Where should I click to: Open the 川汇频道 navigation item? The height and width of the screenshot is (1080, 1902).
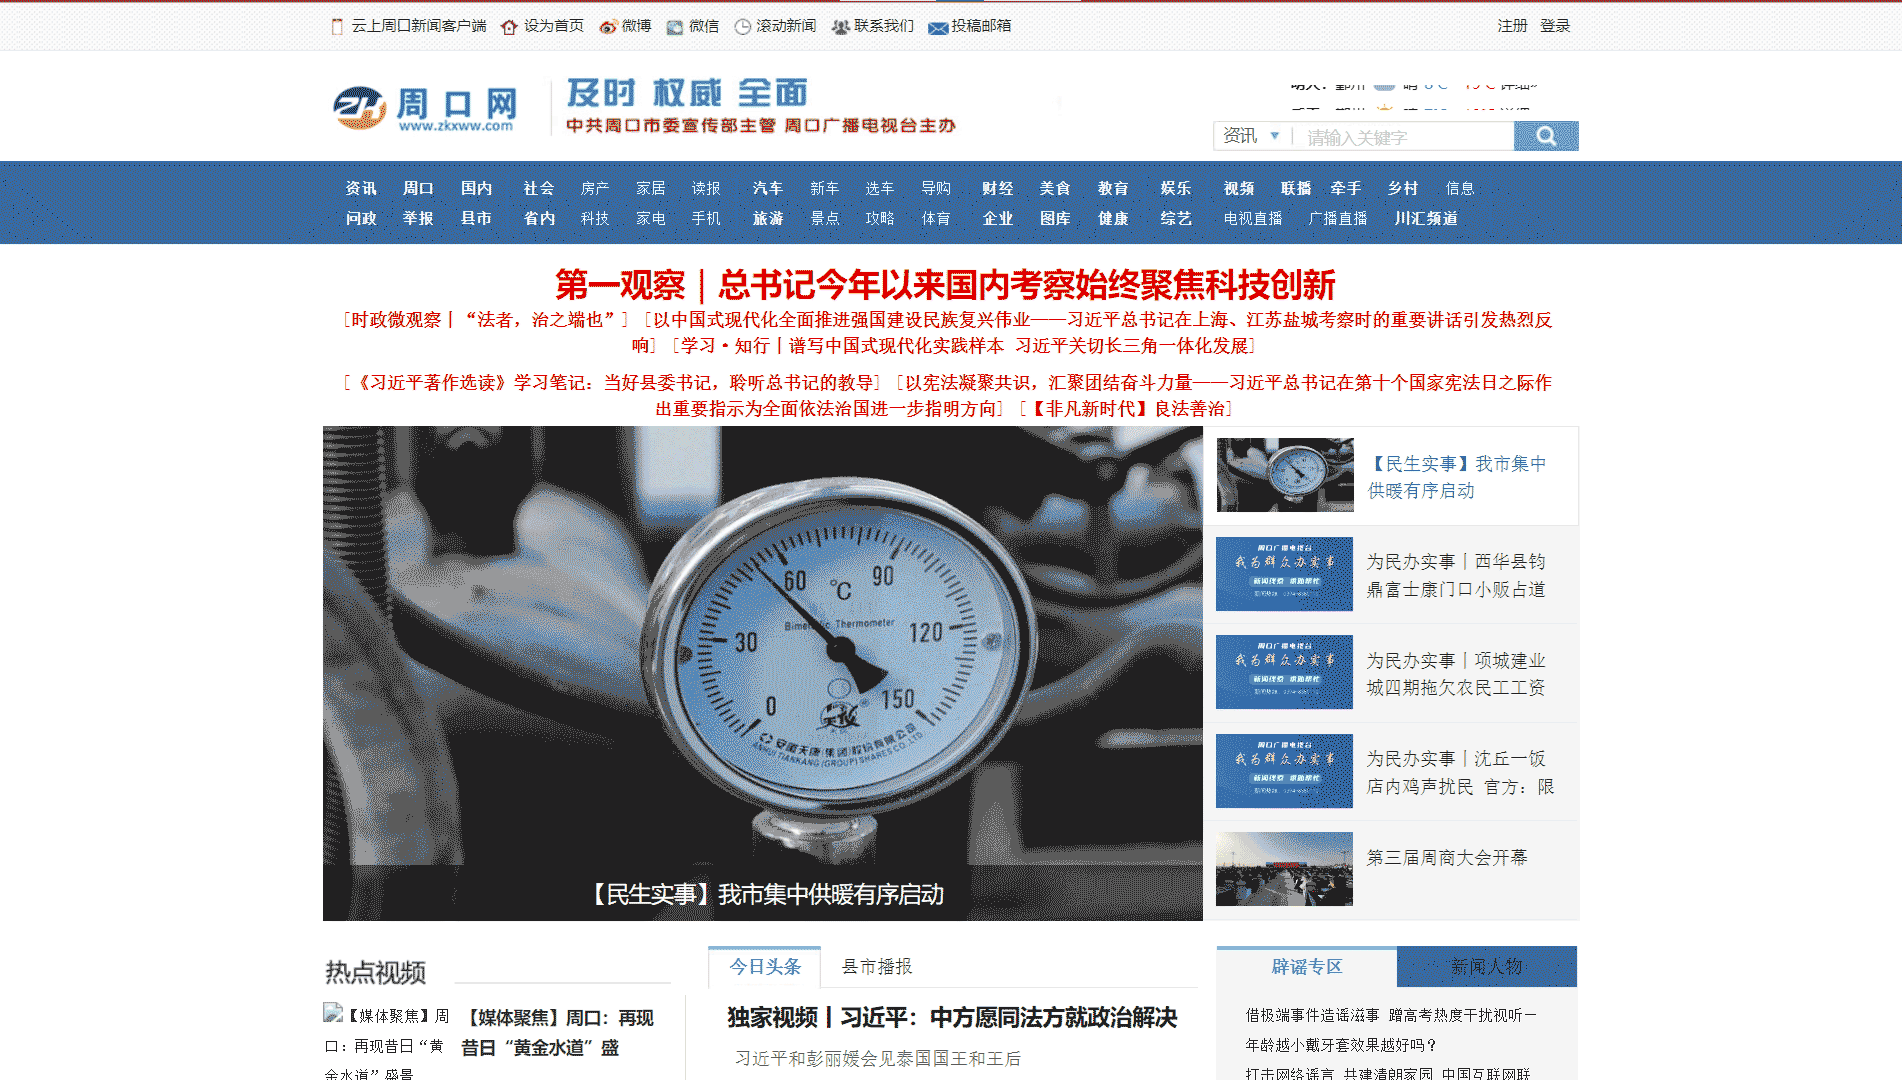pos(1426,218)
